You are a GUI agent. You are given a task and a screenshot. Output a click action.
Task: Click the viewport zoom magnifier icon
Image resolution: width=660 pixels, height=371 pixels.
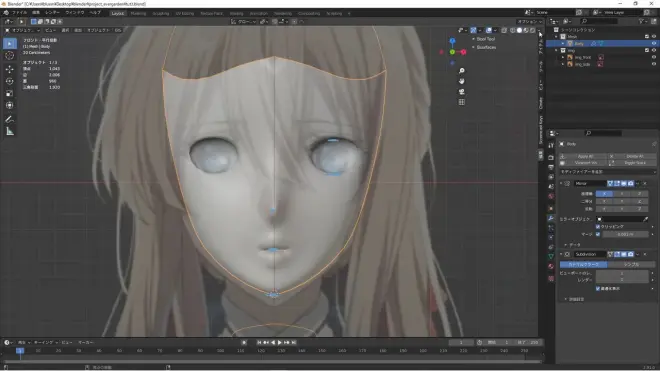(x=462, y=71)
